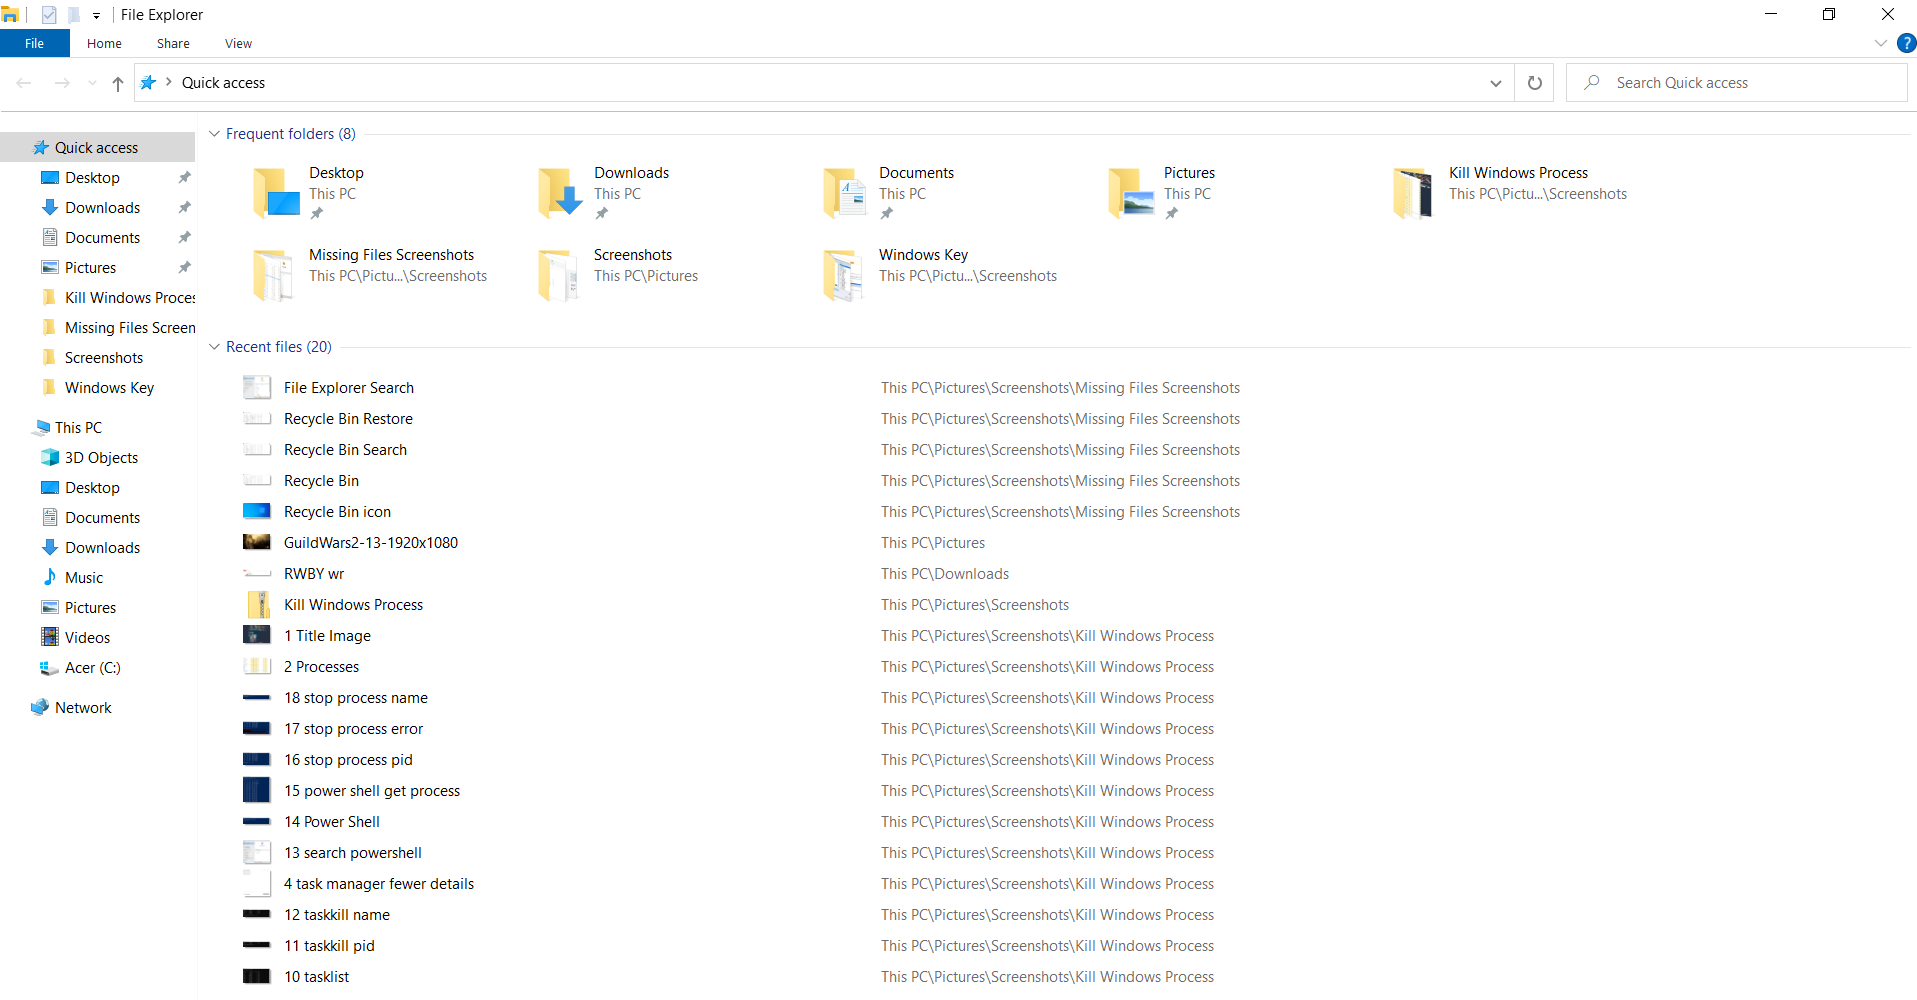Refresh the current folder view
The height and width of the screenshot is (1000, 1917).
click(1533, 83)
